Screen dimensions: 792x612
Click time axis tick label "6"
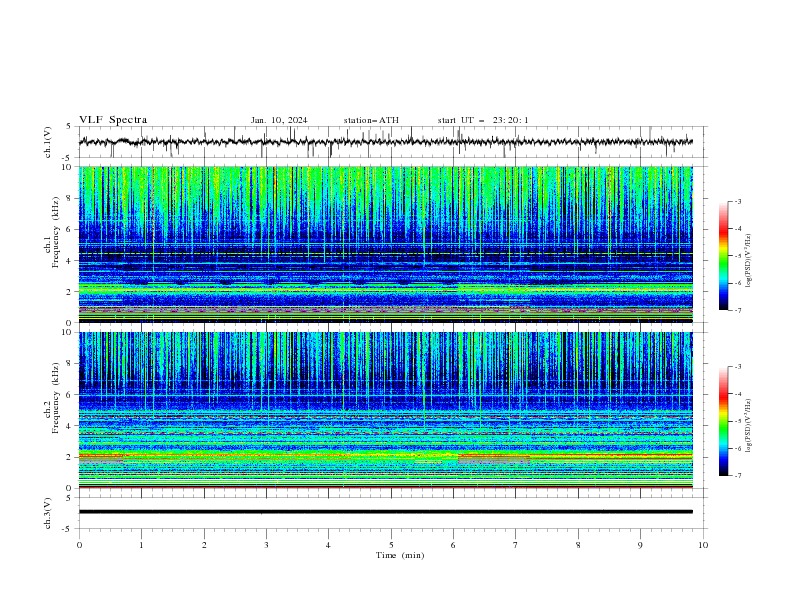pos(453,545)
